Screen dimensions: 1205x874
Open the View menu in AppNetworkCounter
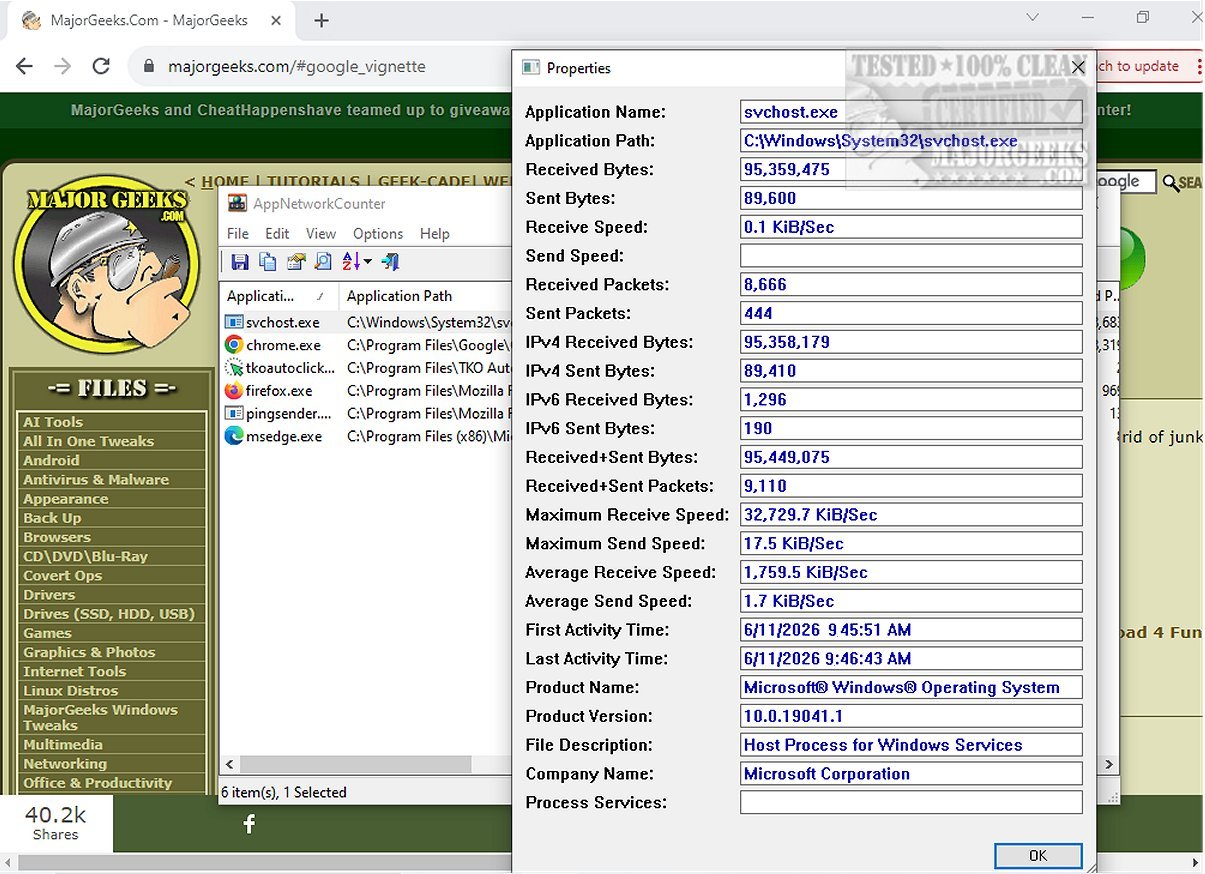(321, 233)
